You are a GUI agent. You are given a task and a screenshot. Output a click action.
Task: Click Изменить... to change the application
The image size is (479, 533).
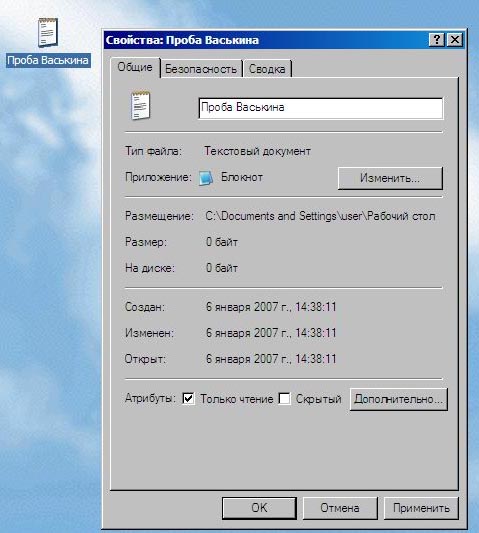click(390, 178)
